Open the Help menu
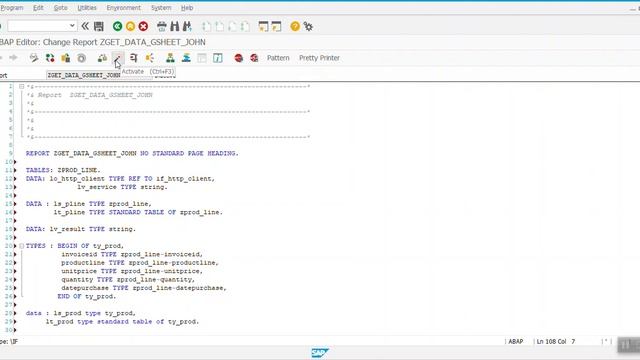This screenshot has height=360, width=640. point(187,8)
